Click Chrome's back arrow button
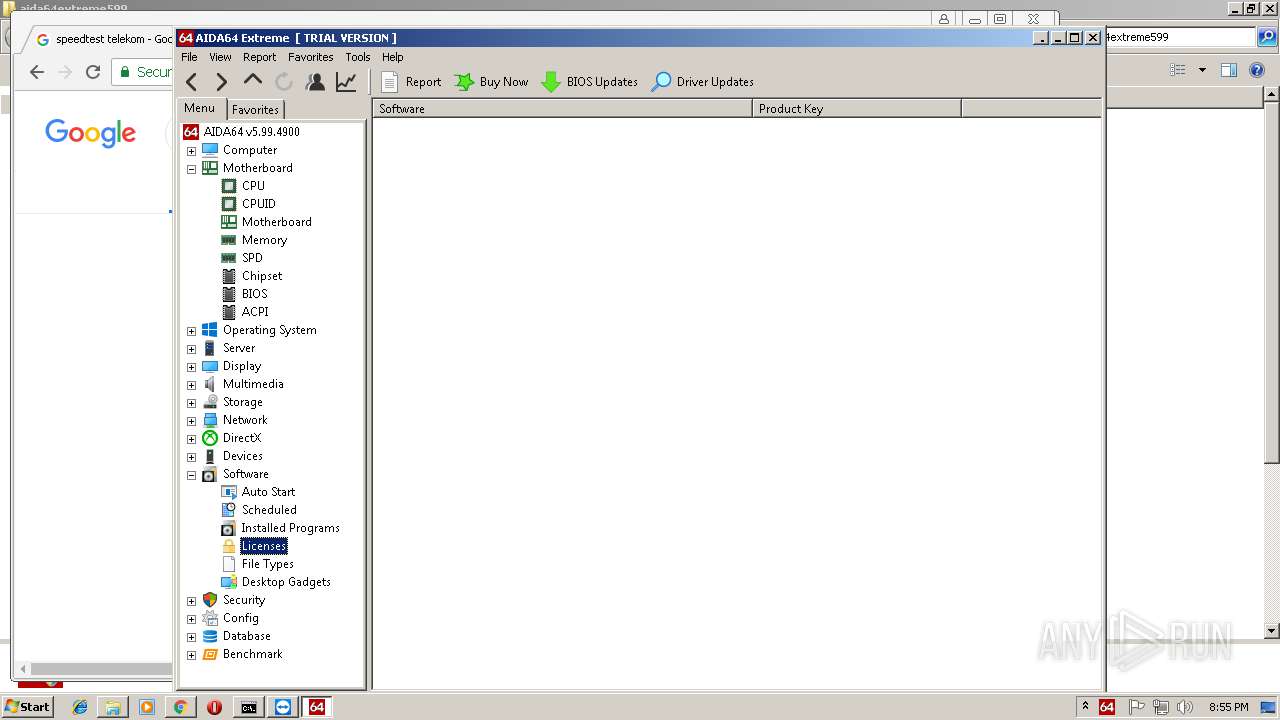 coord(37,72)
